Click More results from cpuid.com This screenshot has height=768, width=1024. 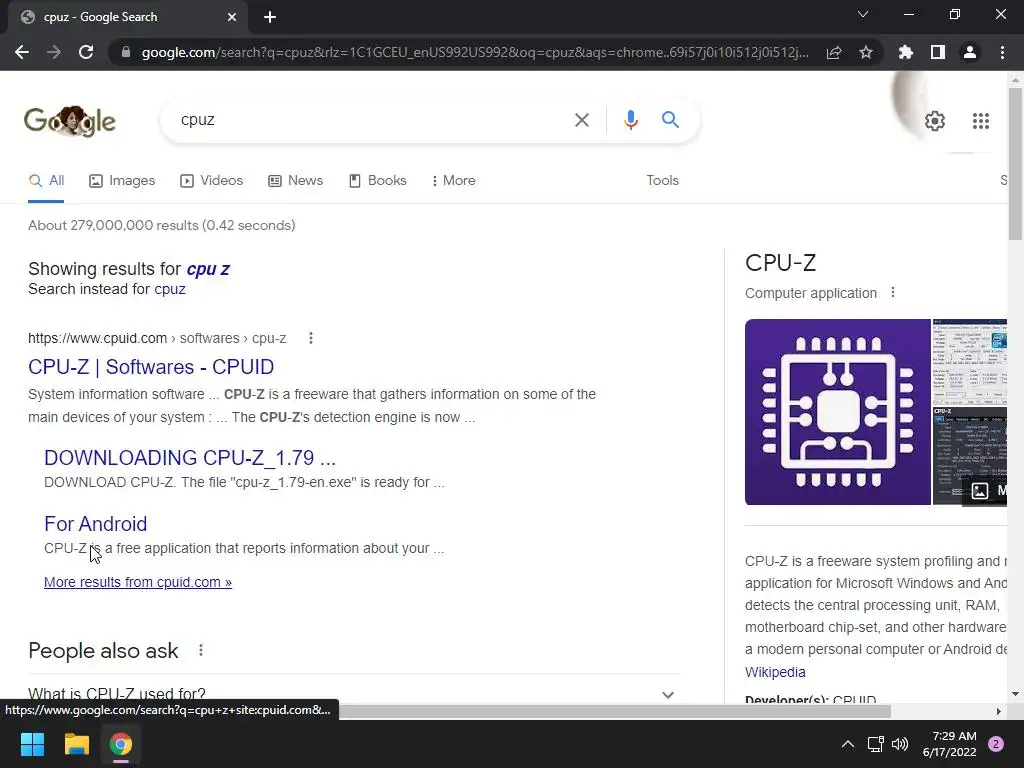(138, 582)
